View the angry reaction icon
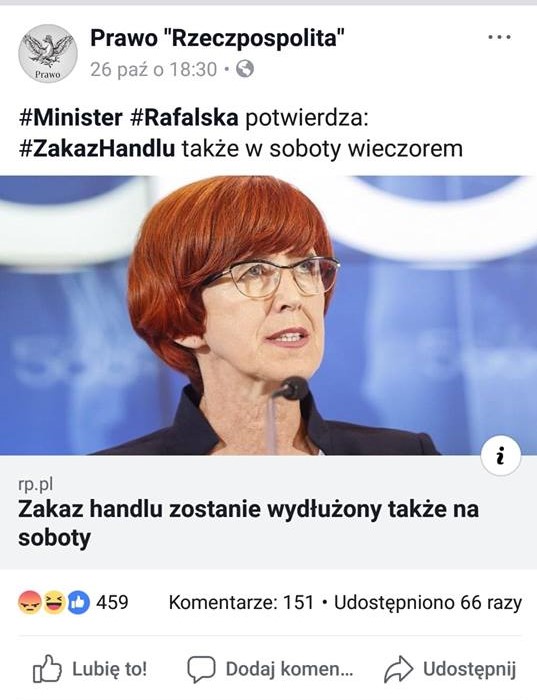This screenshot has width=537, height=700. point(29,602)
